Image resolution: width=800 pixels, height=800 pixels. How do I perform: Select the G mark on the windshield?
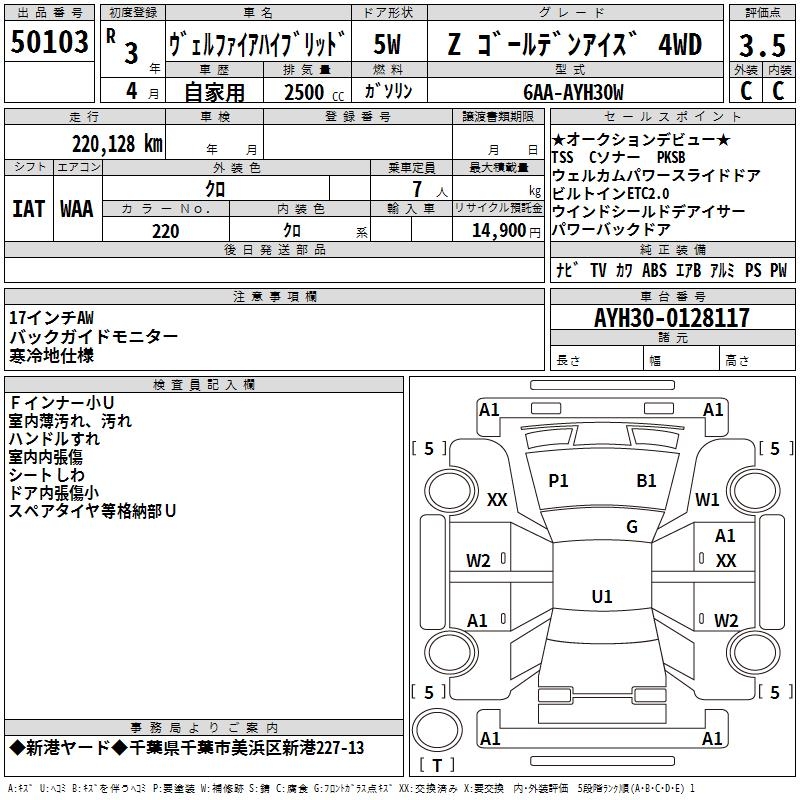pos(631,527)
